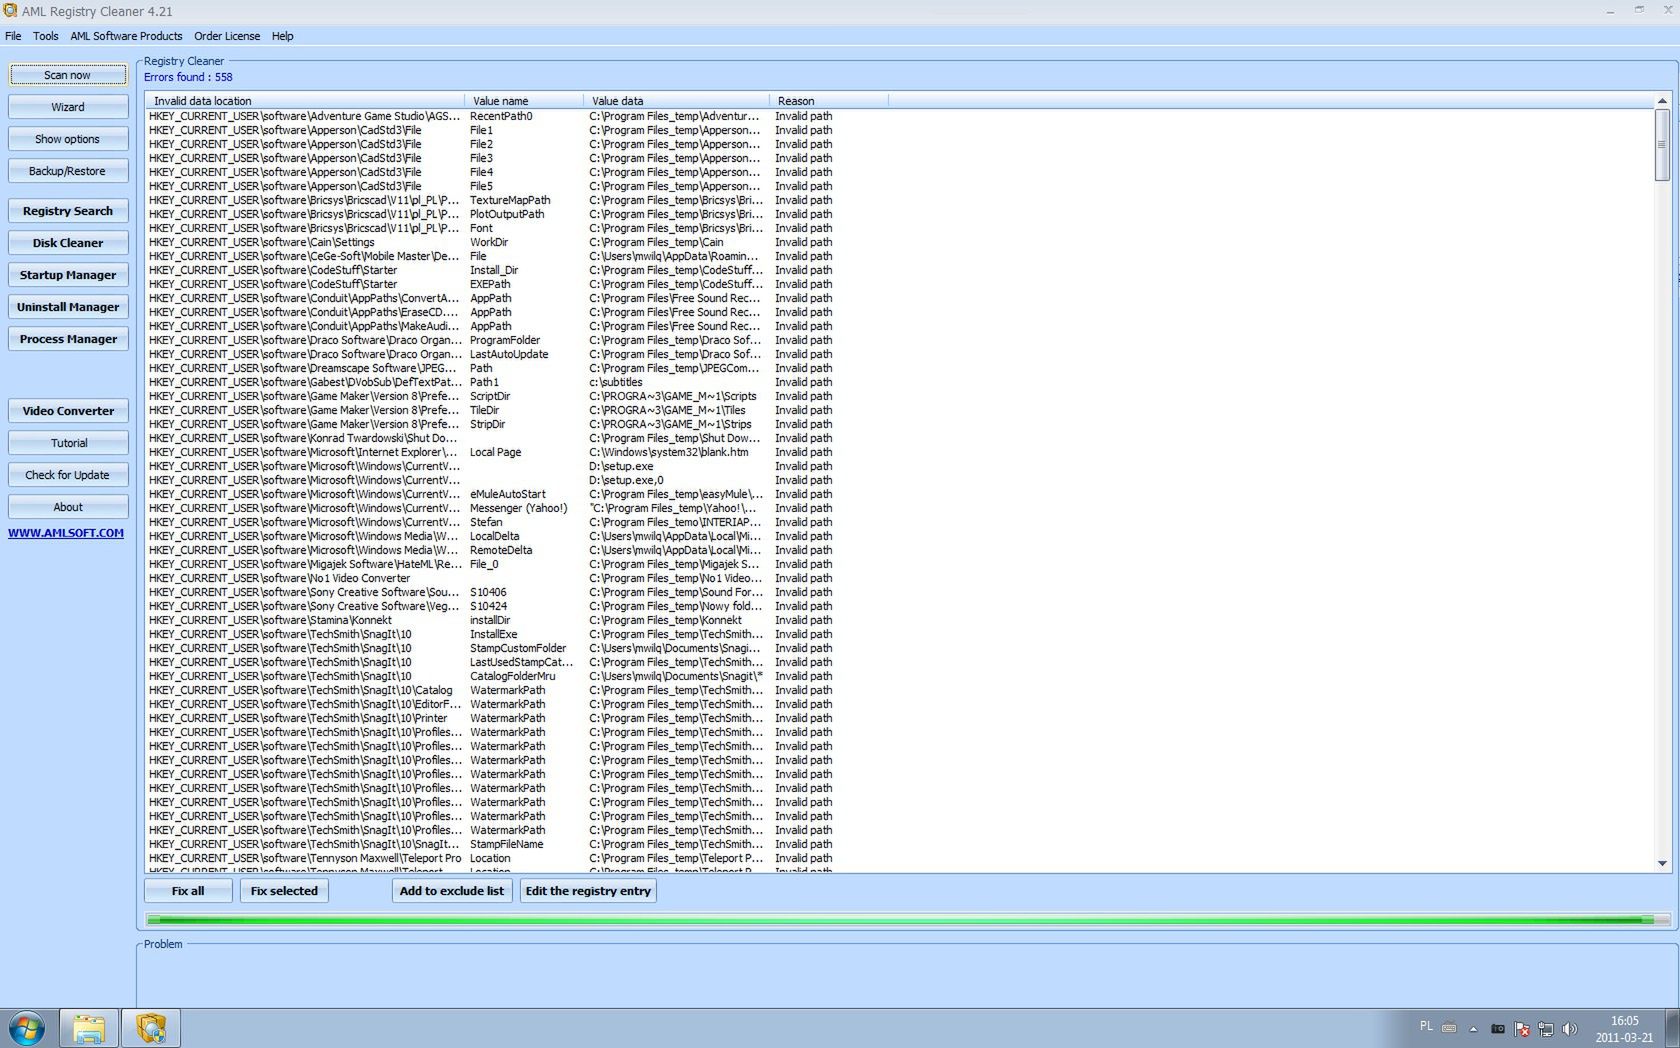Open the File menu
This screenshot has width=1680, height=1048.
click(13, 36)
